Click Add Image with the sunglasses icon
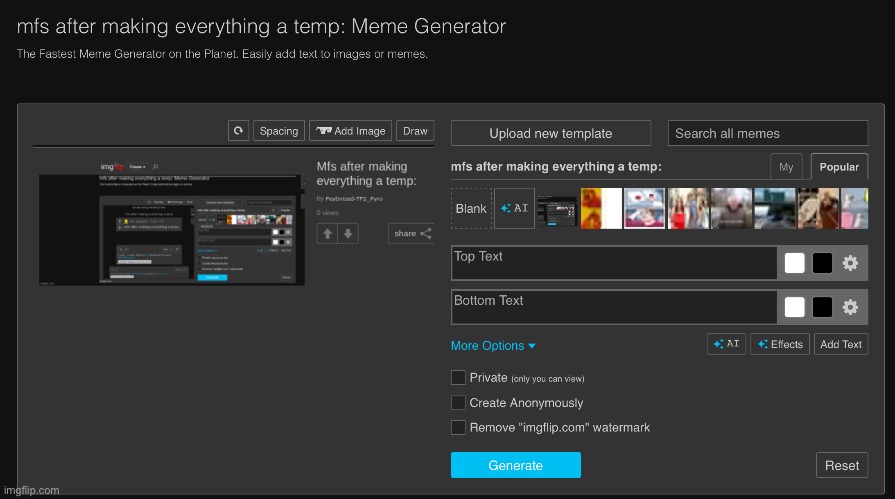The height and width of the screenshot is (499, 895). coord(350,131)
